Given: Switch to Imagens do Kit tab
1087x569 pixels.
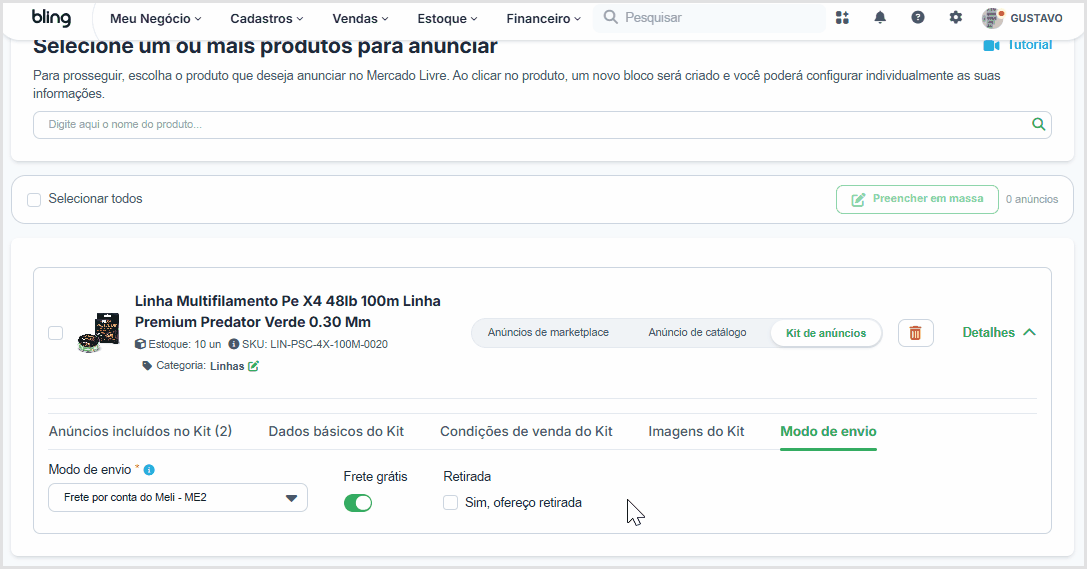Looking at the screenshot, I should pyautogui.click(x=696, y=431).
